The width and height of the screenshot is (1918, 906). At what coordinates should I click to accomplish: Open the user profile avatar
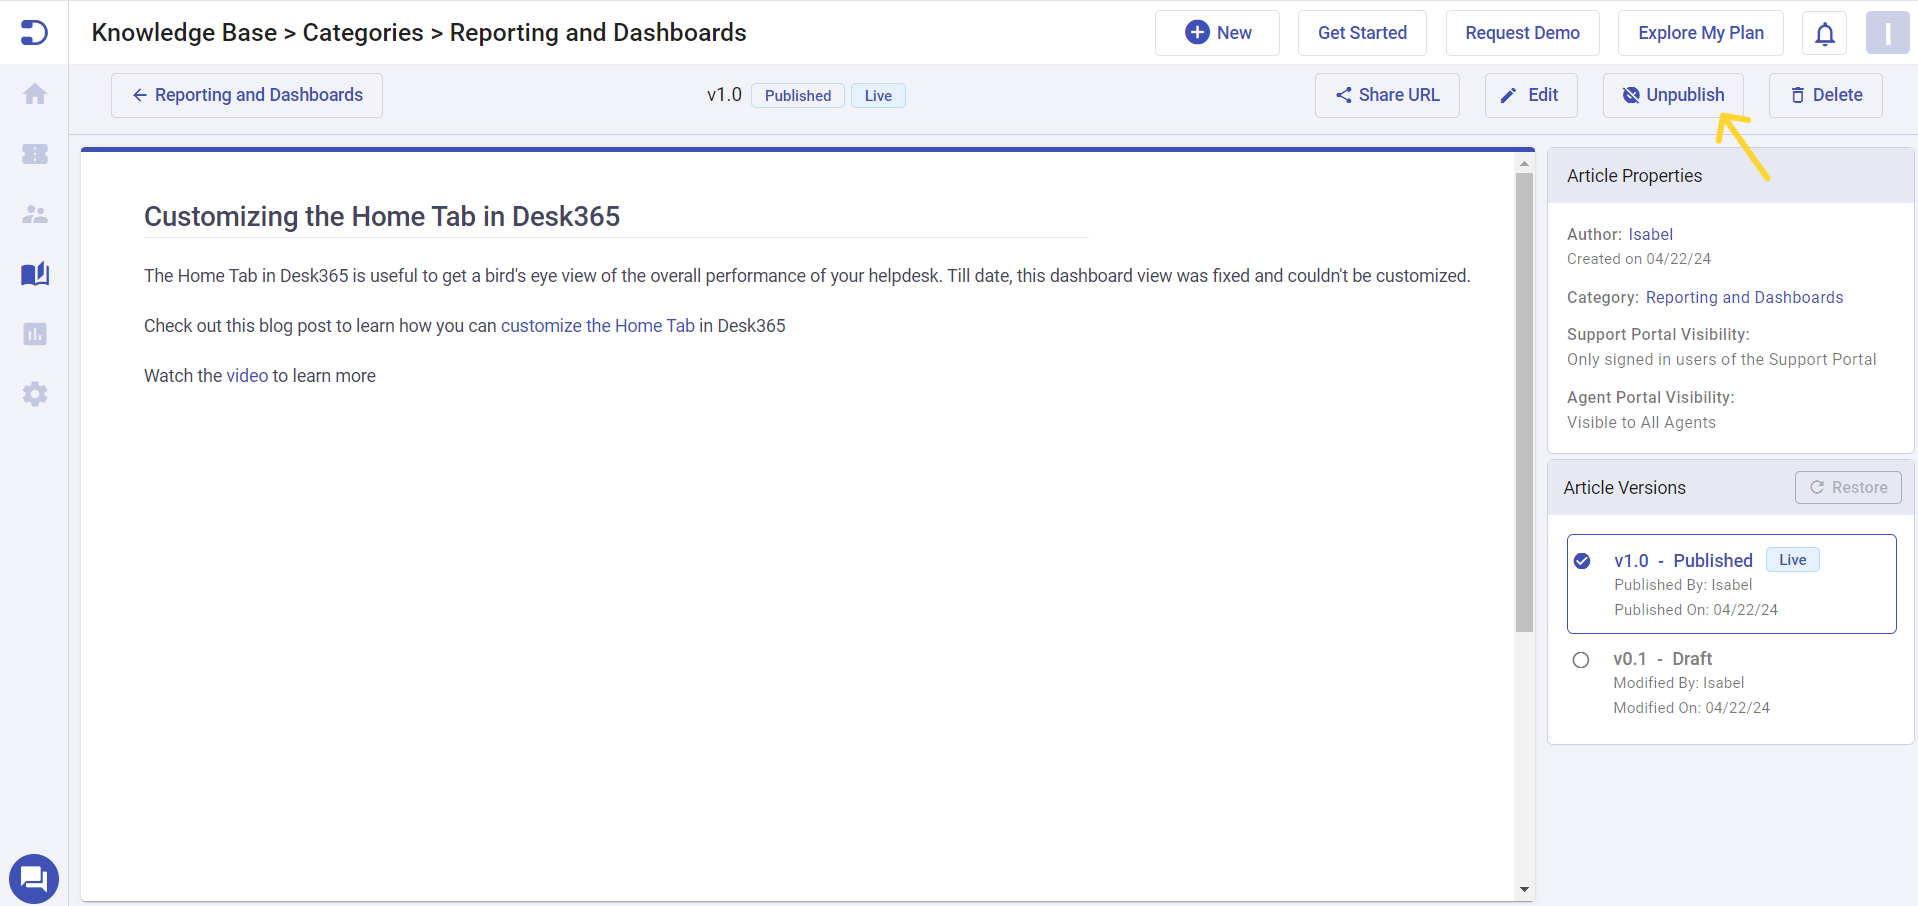[1888, 33]
